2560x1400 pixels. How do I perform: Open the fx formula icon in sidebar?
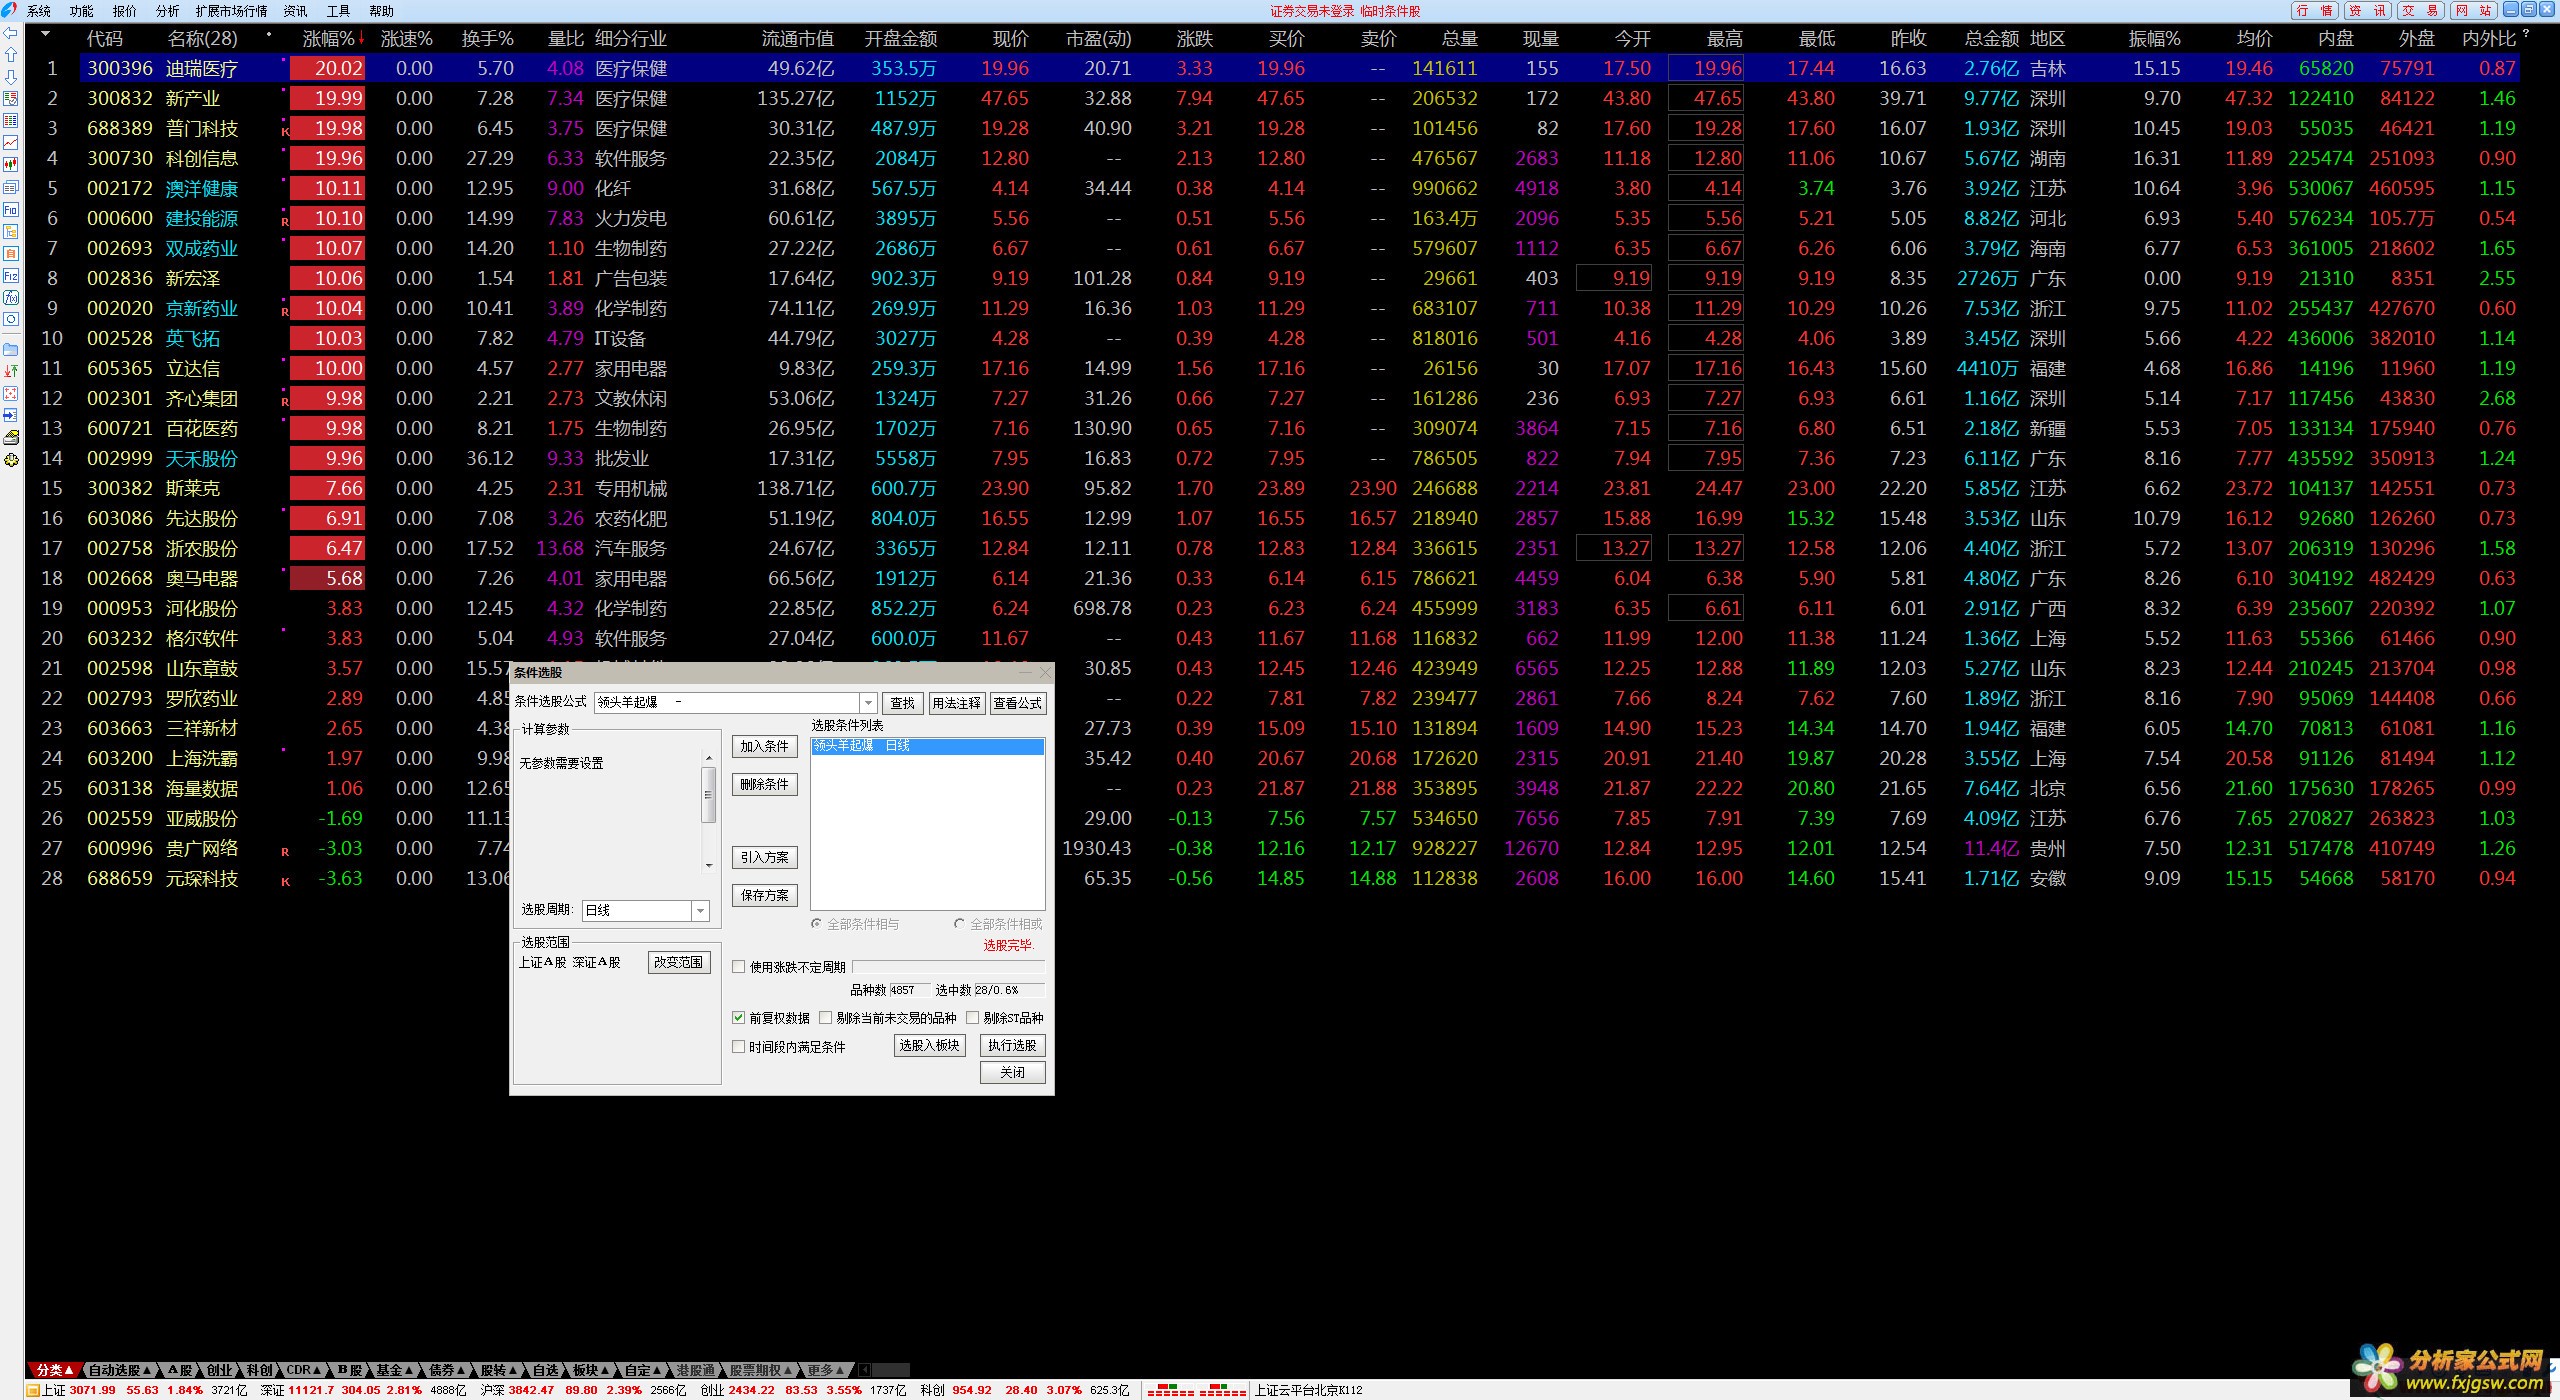tap(11, 297)
